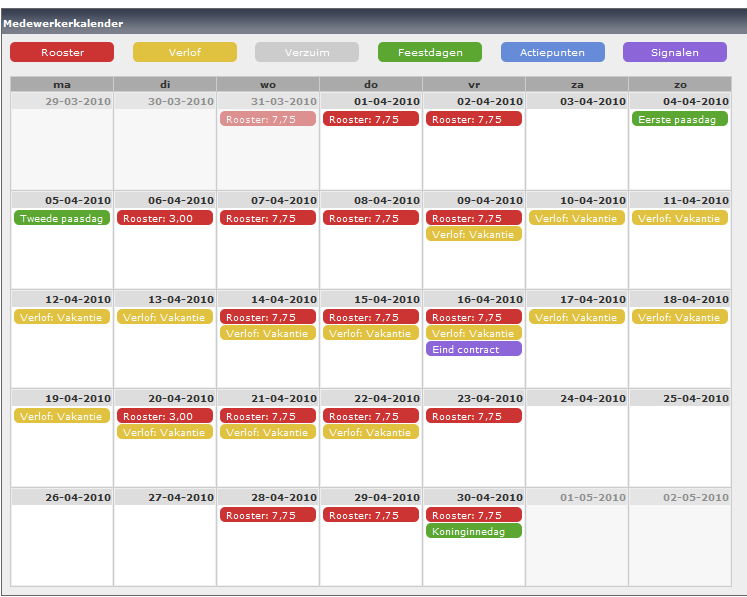
Task: Open Rooster: 7,75 entry on 23-04-2010
Action: tap(474, 416)
